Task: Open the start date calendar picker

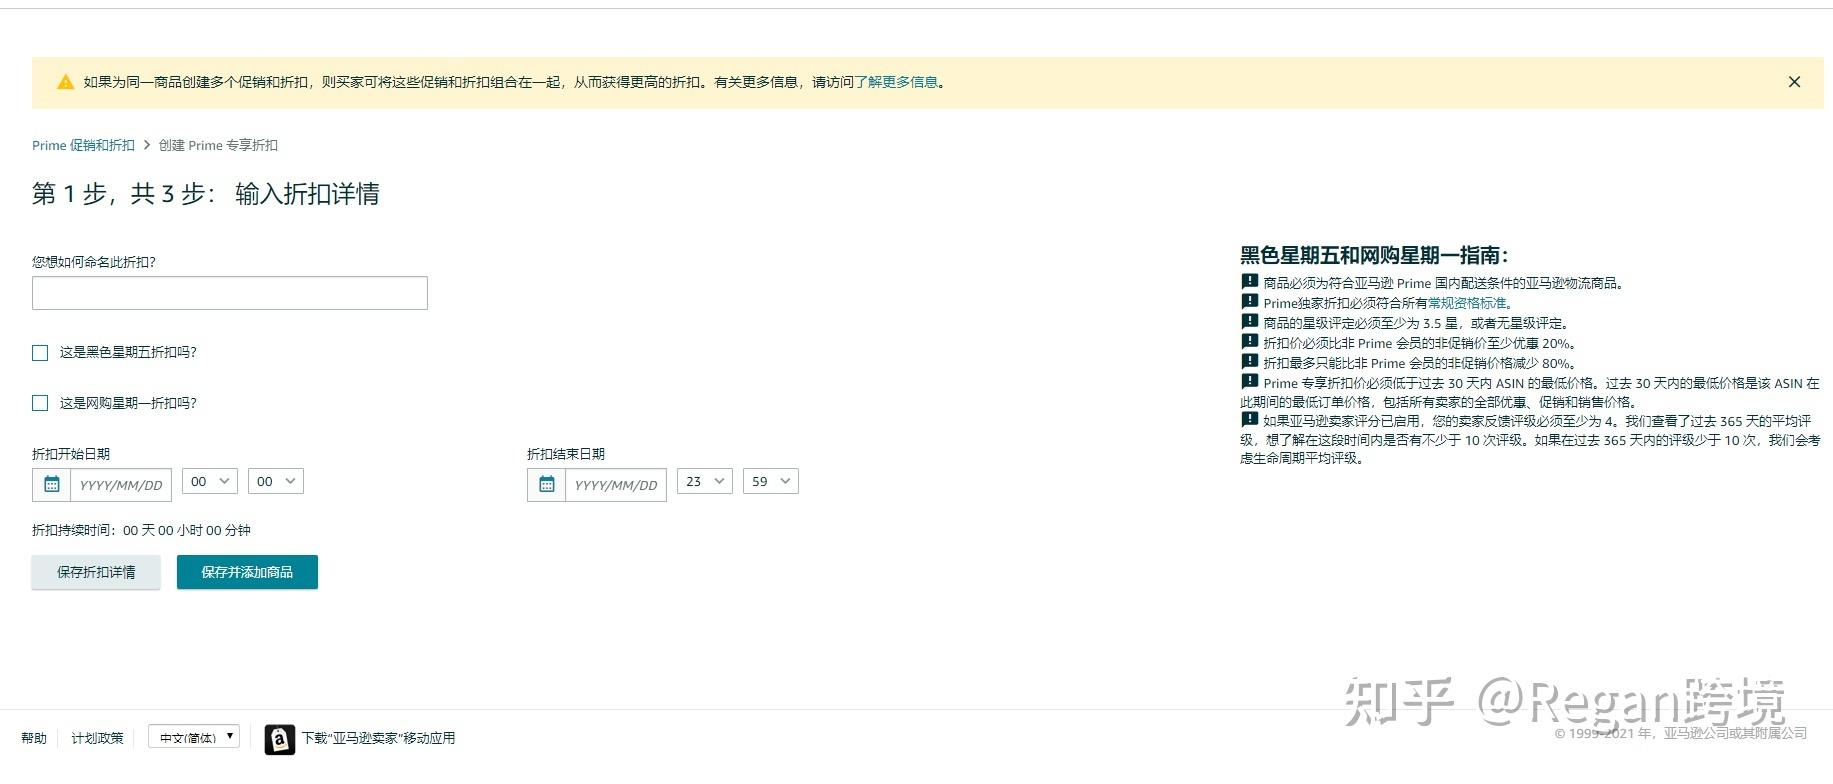Action: tap(52, 485)
